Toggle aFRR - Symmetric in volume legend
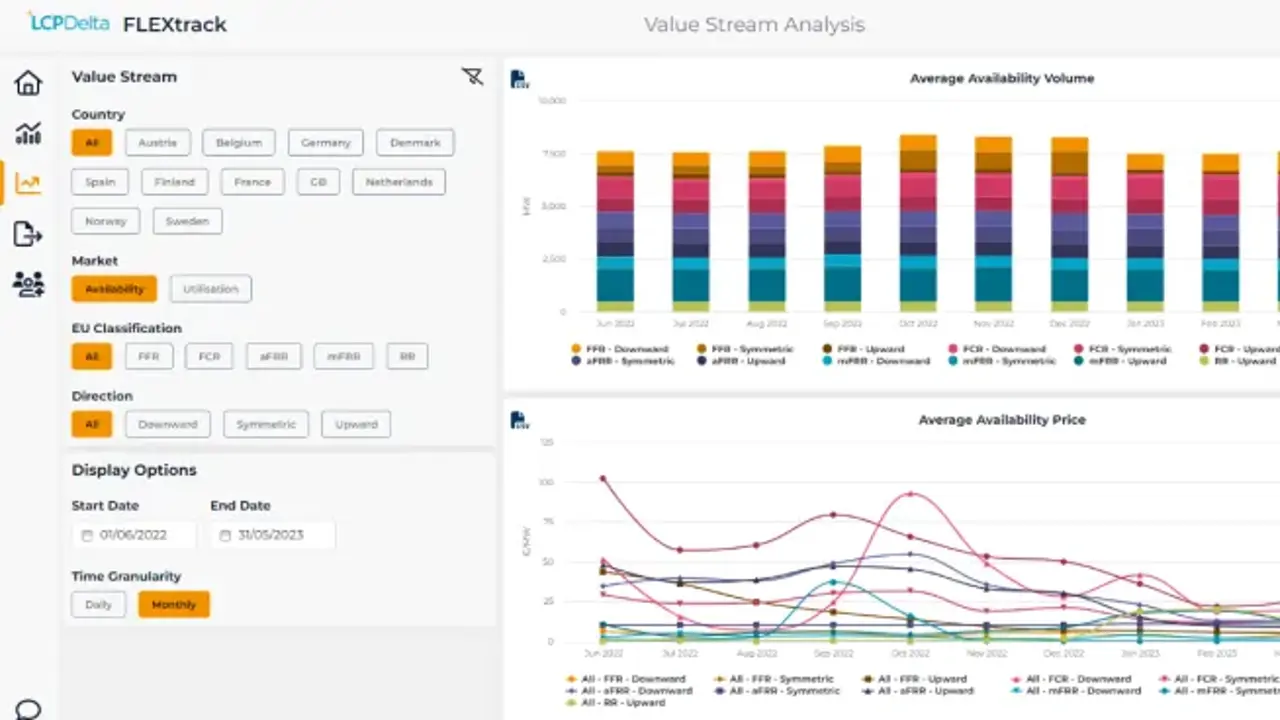 tap(623, 361)
